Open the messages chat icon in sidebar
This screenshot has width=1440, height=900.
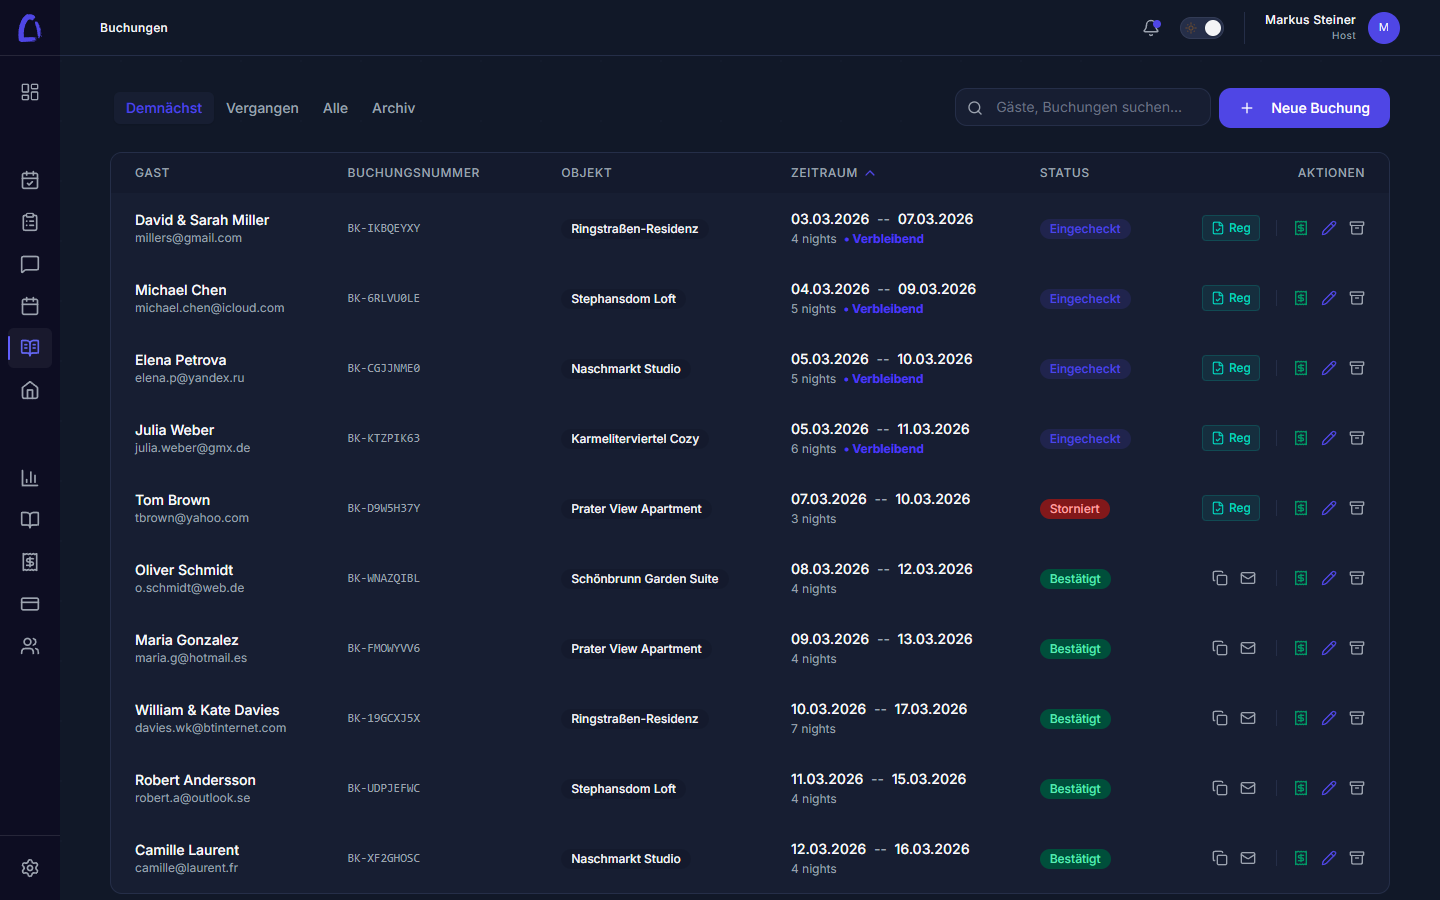pyautogui.click(x=30, y=264)
